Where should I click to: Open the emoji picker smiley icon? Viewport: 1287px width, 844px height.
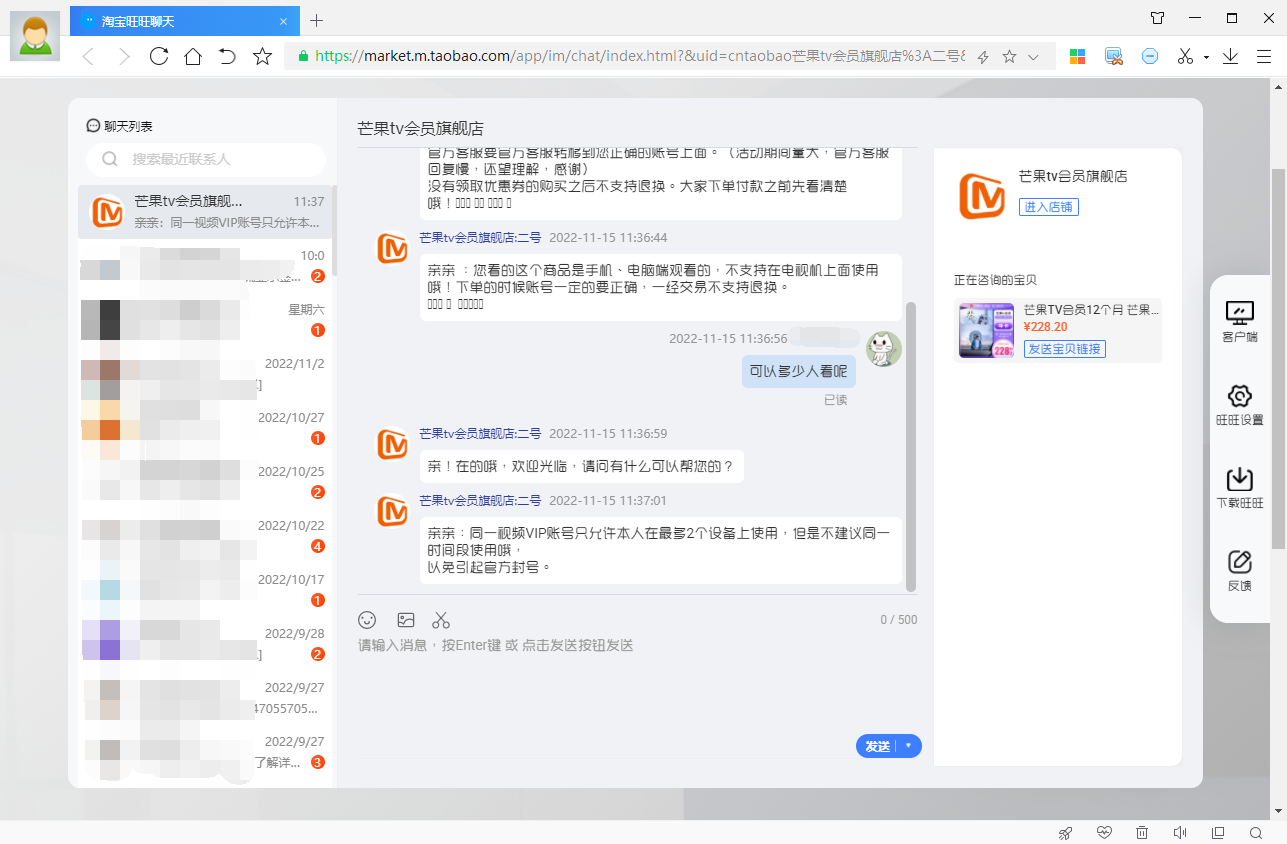click(x=368, y=620)
